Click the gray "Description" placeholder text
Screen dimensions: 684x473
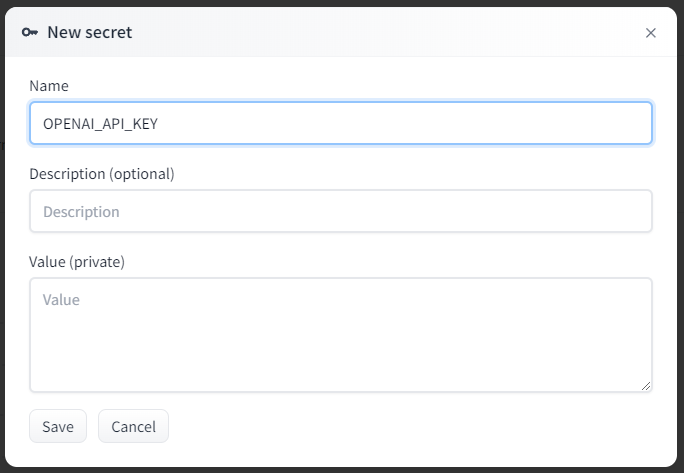[81, 212]
